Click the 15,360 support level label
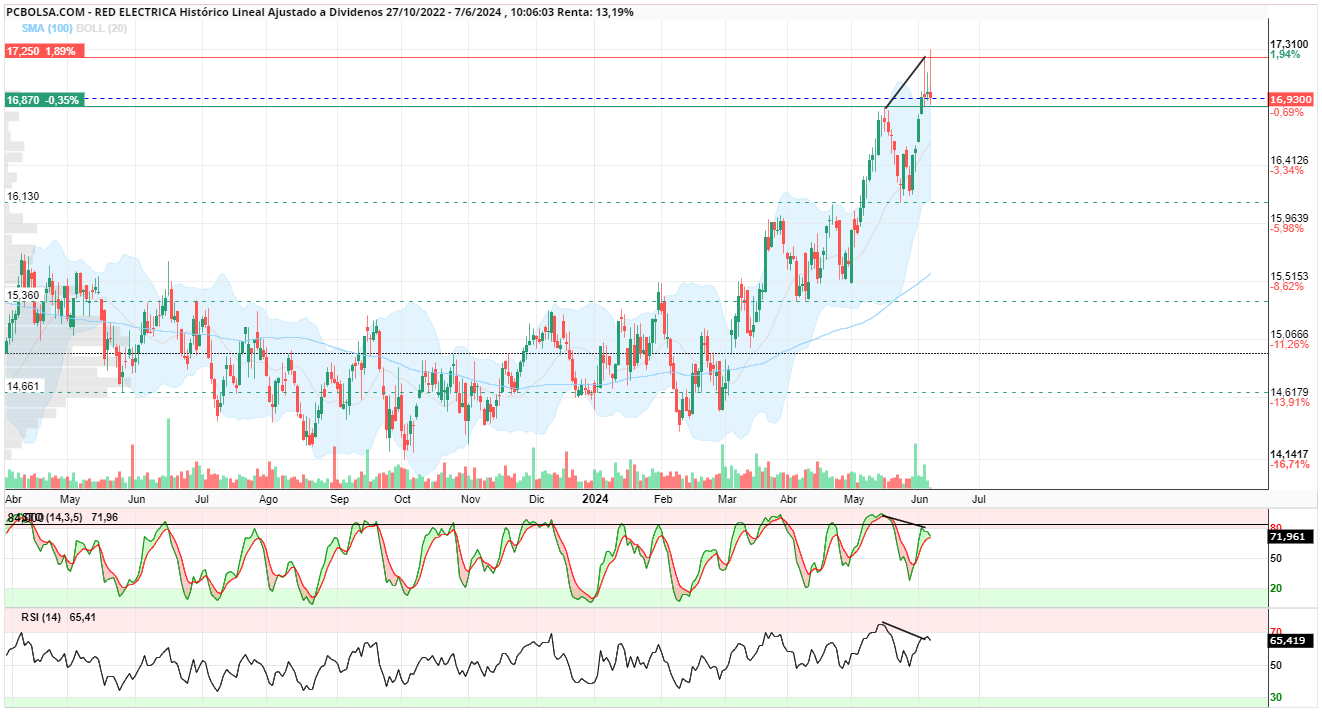The width and height of the screenshot is (1322, 712). pyautogui.click(x=23, y=295)
